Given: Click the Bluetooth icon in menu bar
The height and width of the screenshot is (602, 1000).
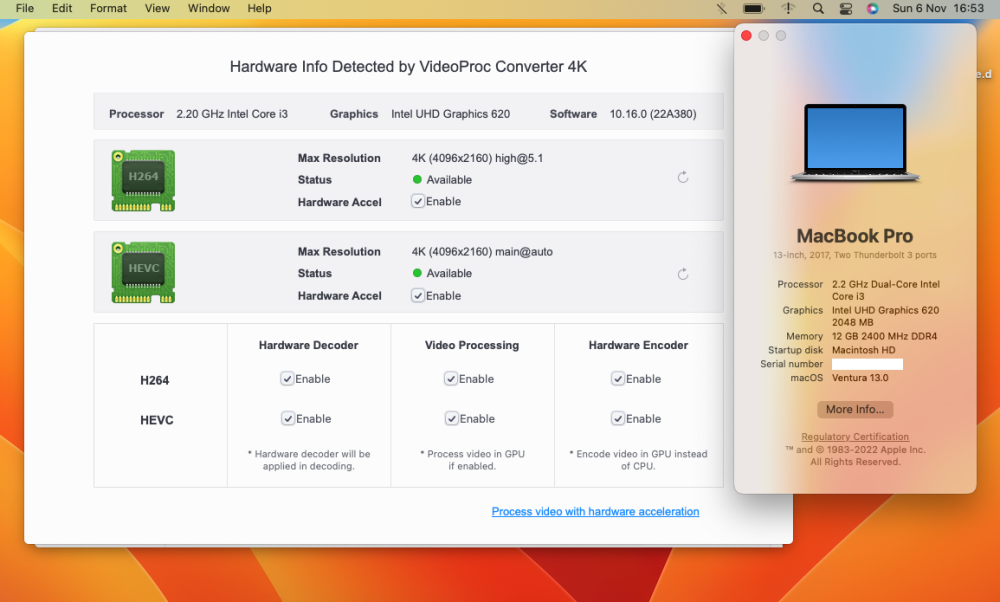Looking at the screenshot, I should coord(721,8).
